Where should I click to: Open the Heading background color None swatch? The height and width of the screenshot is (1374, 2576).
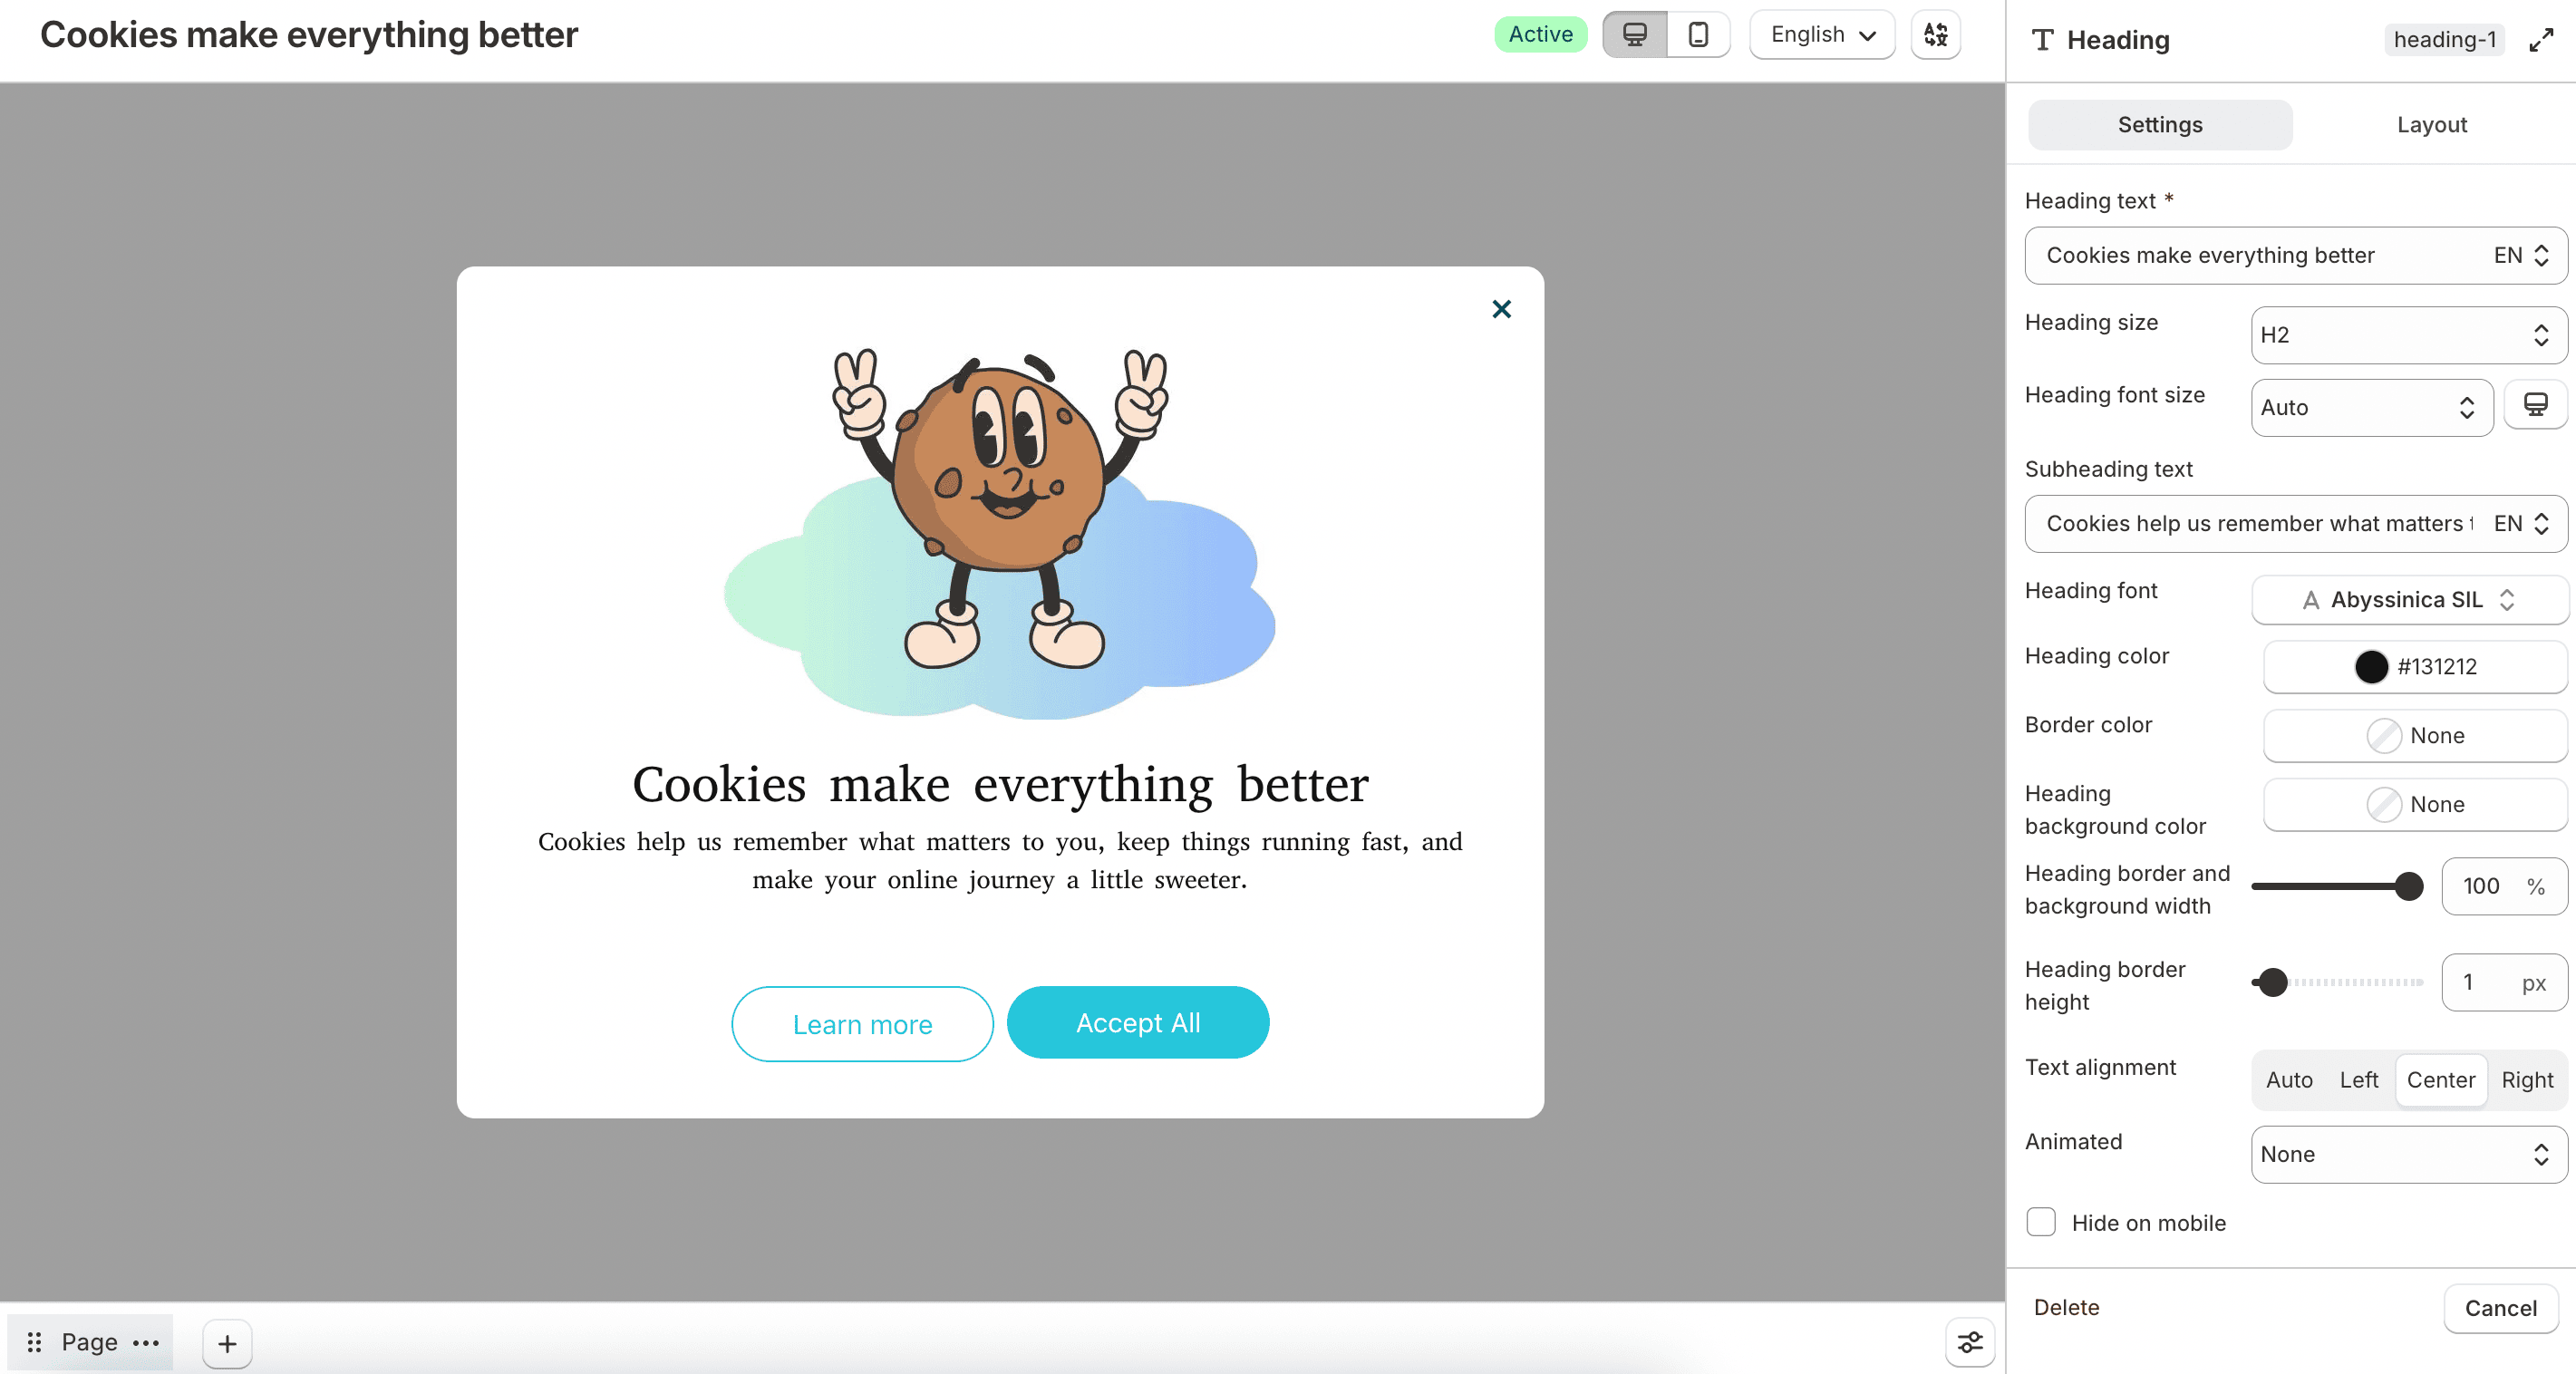pyautogui.click(x=2415, y=805)
